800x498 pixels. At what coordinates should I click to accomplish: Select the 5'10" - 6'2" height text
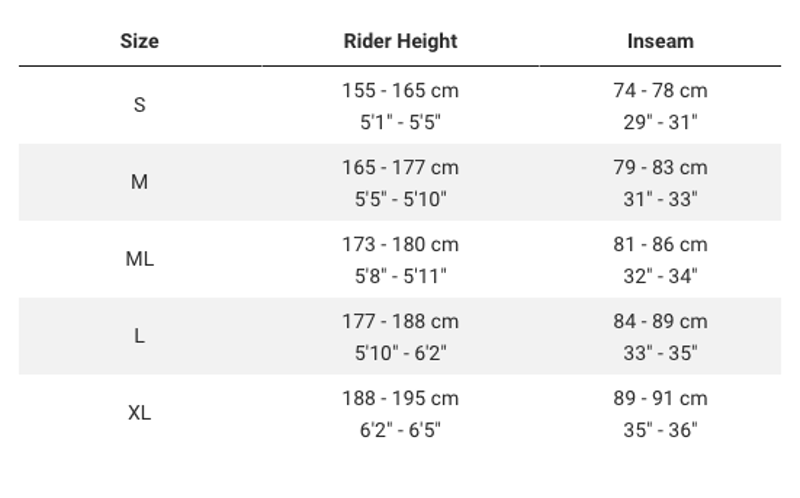pyautogui.click(x=400, y=353)
